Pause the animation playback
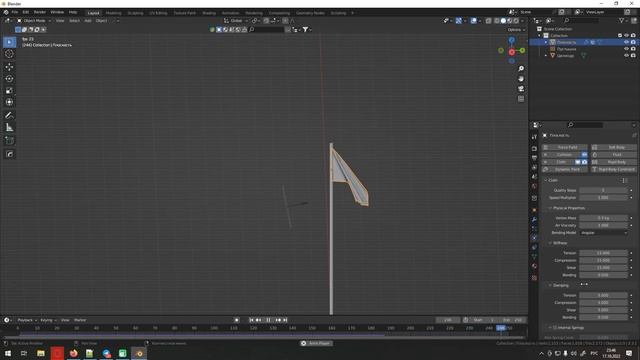The height and width of the screenshot is (360, 640). (x=268, y=320)
